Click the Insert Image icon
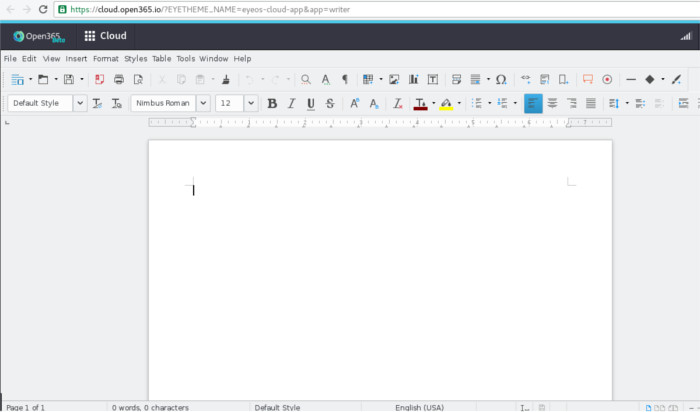 394,79
